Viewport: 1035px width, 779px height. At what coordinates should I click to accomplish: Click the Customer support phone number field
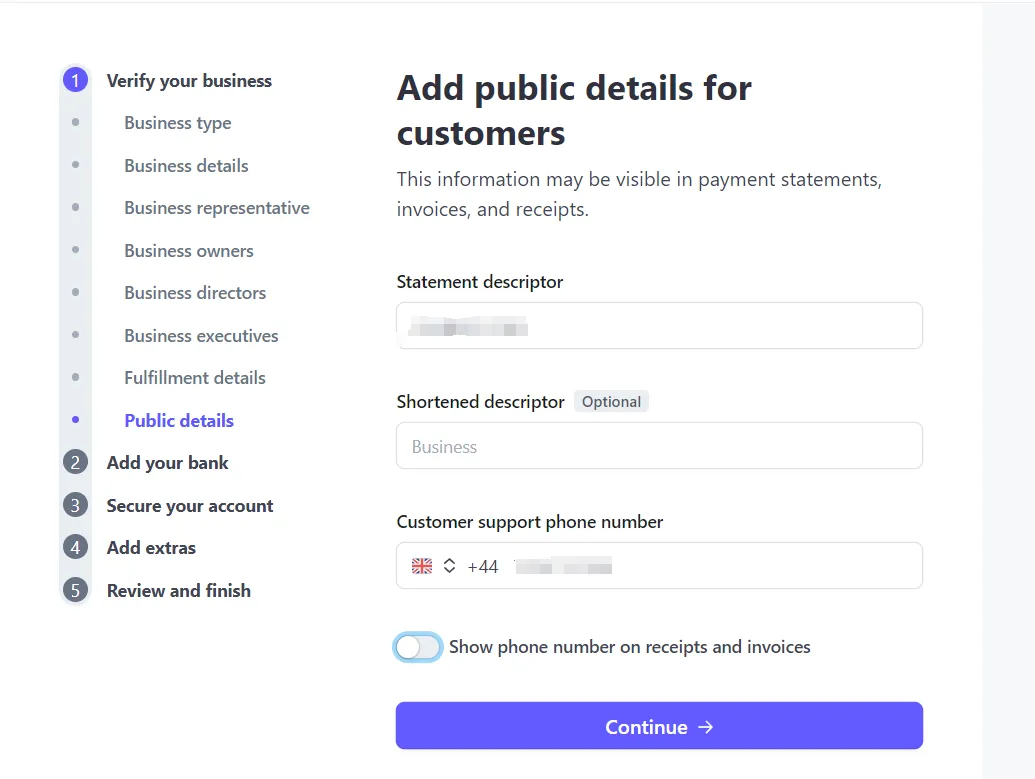(x=659, y=566)
